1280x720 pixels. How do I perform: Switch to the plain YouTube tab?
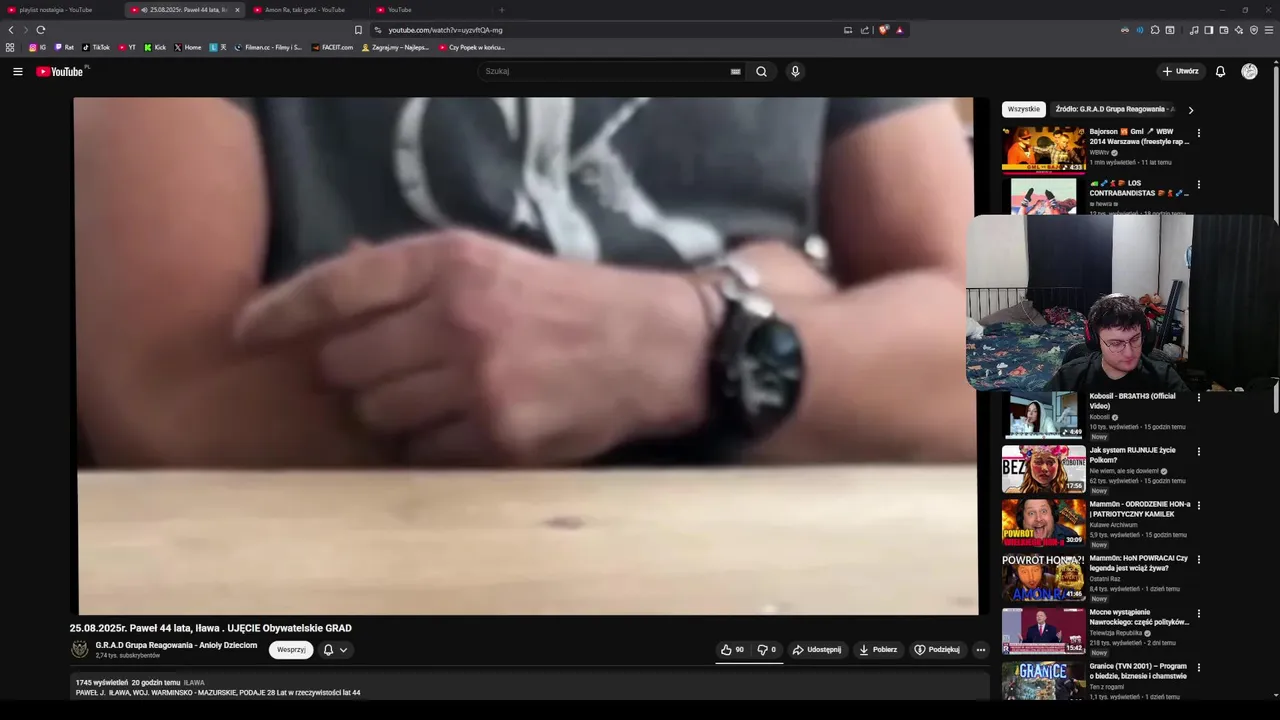coord(428,10)
